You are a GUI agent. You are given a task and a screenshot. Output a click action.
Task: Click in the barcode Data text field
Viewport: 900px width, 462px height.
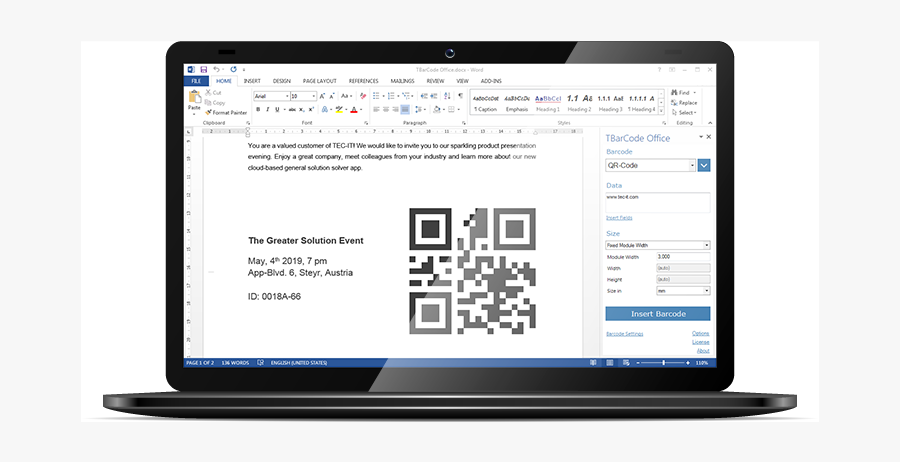(658, 202)
